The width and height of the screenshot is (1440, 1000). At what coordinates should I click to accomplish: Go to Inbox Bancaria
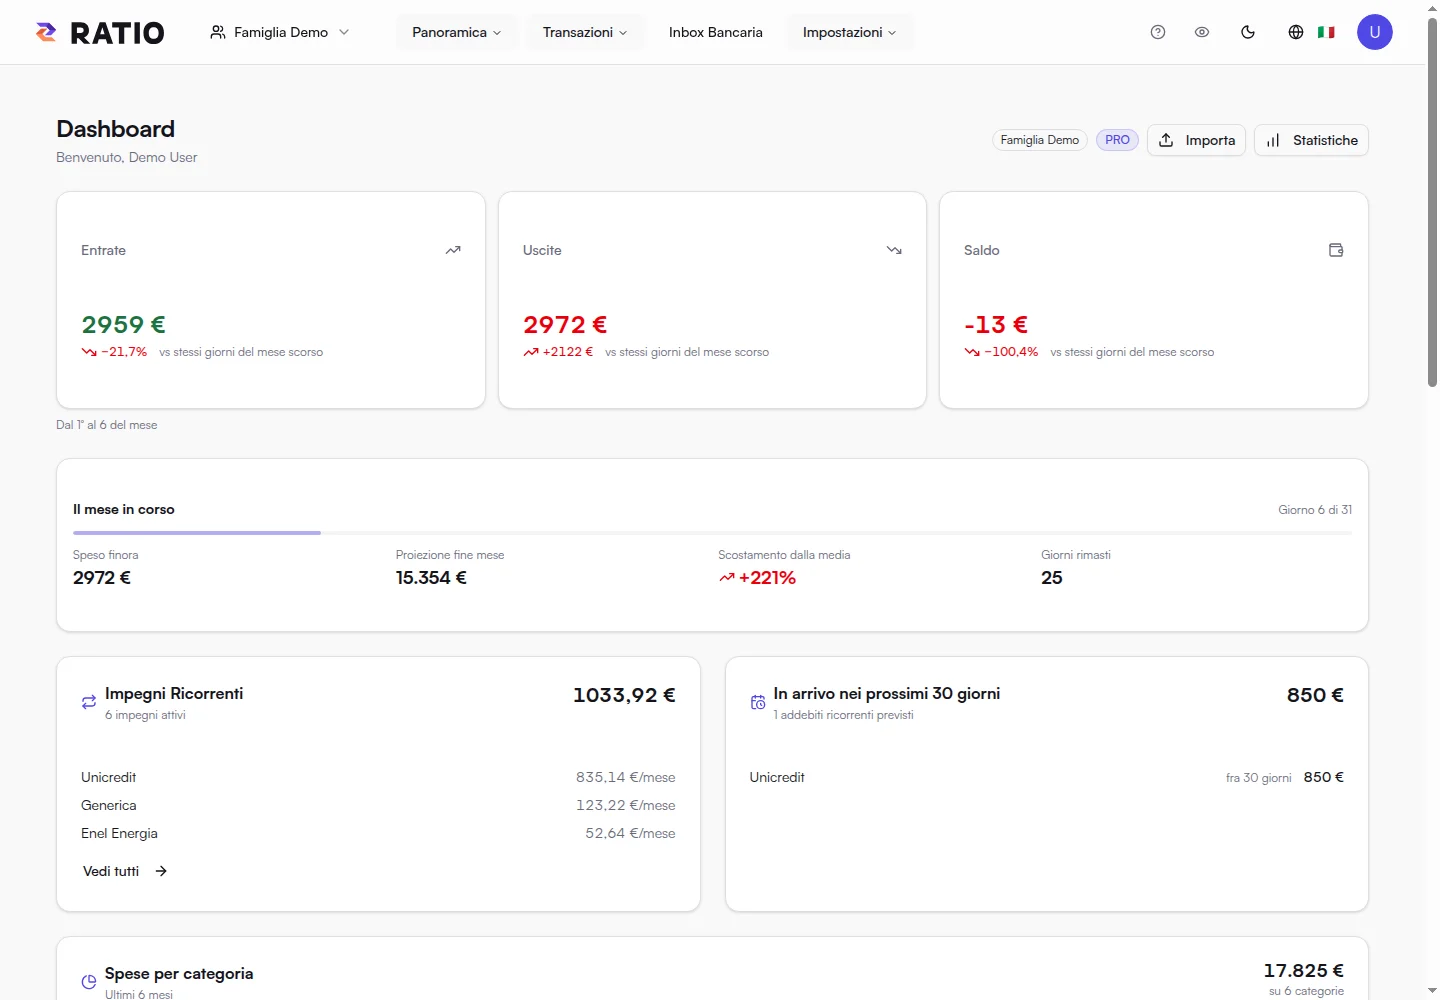[716, 32]
